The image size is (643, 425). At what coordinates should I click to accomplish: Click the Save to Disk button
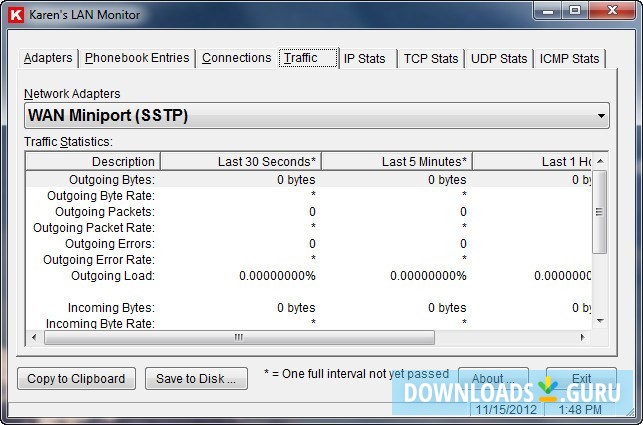click(196, 378)
